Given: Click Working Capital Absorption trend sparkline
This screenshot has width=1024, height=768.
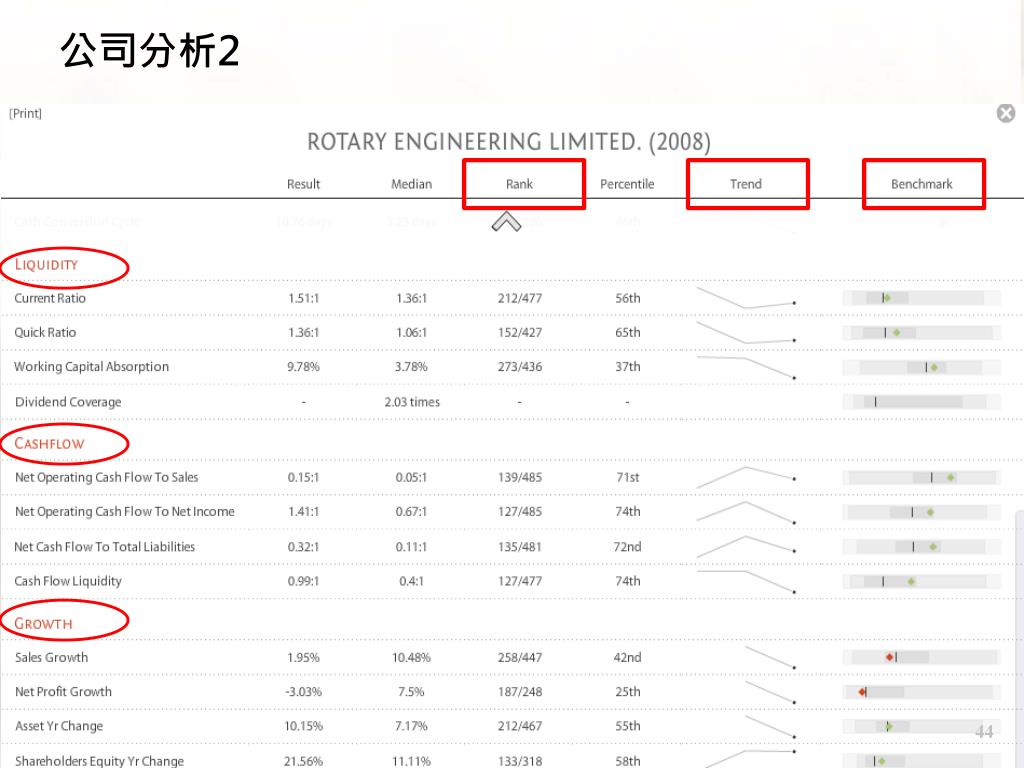Looking at the screenshot, I should click(x=746, y=367).
